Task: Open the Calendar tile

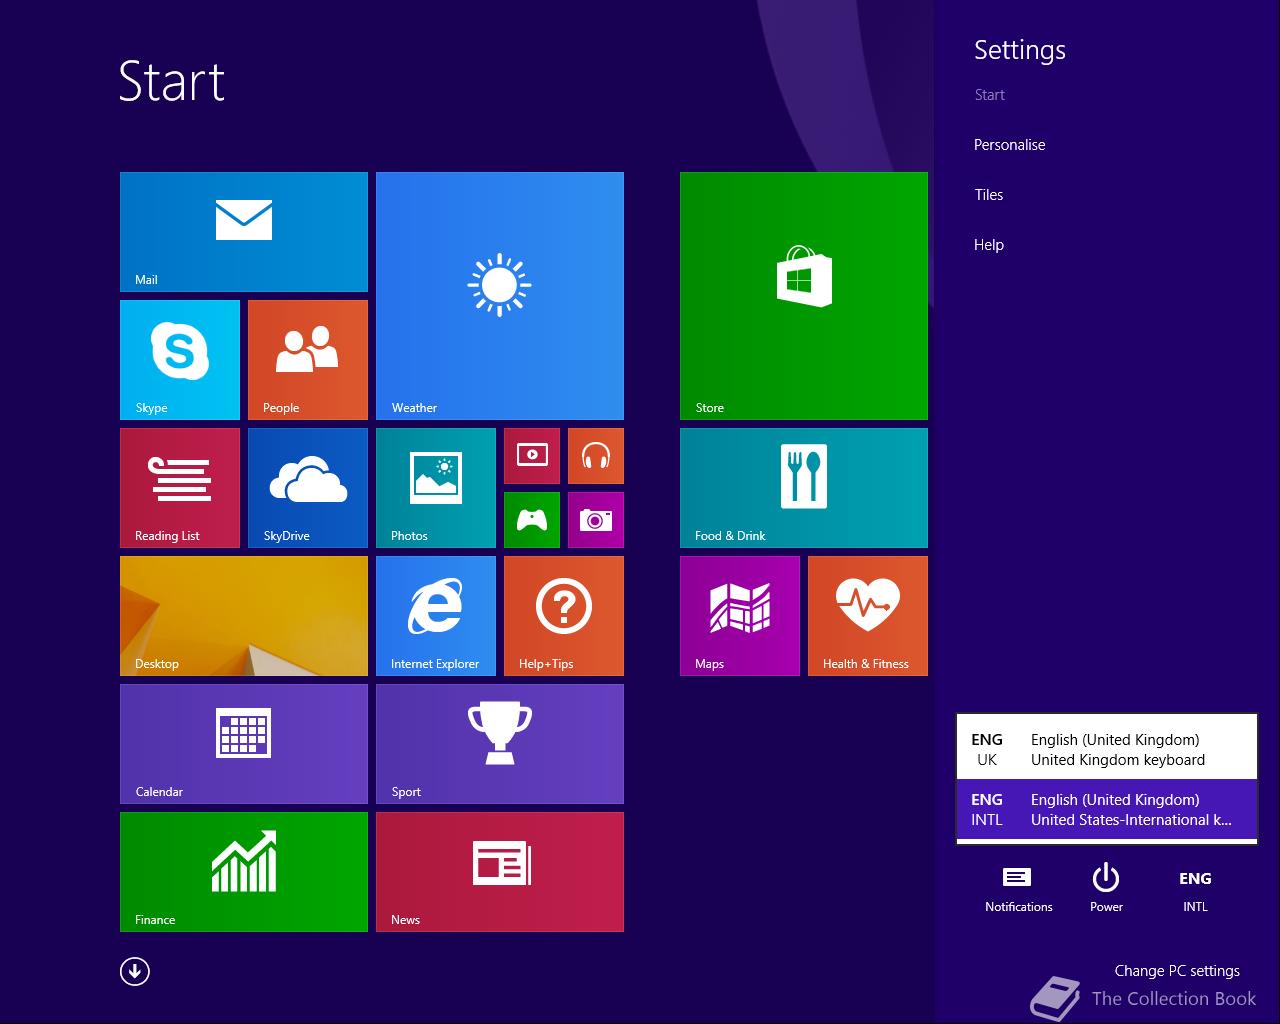Action: click(x=244, y=744)
